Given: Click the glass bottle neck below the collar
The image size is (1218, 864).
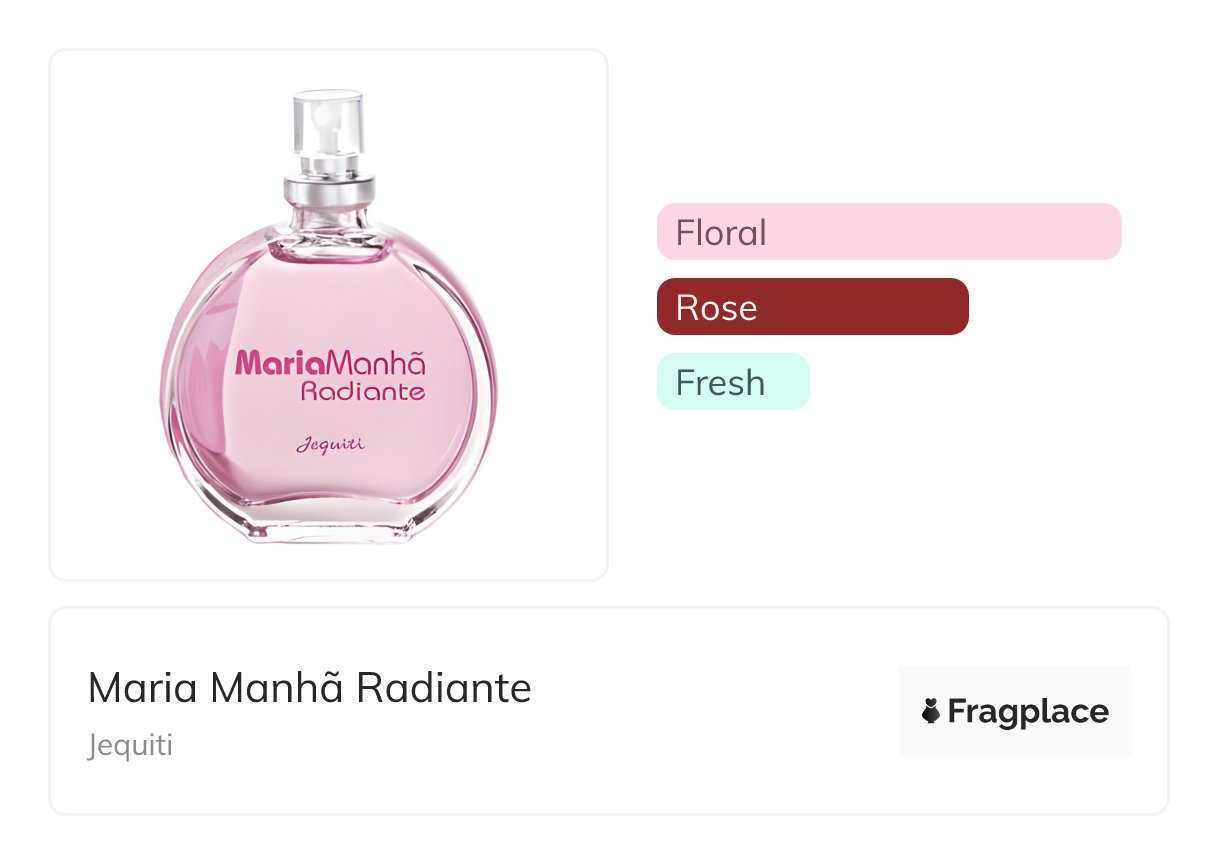Looking at the screenshot, I should pos(329,222).
